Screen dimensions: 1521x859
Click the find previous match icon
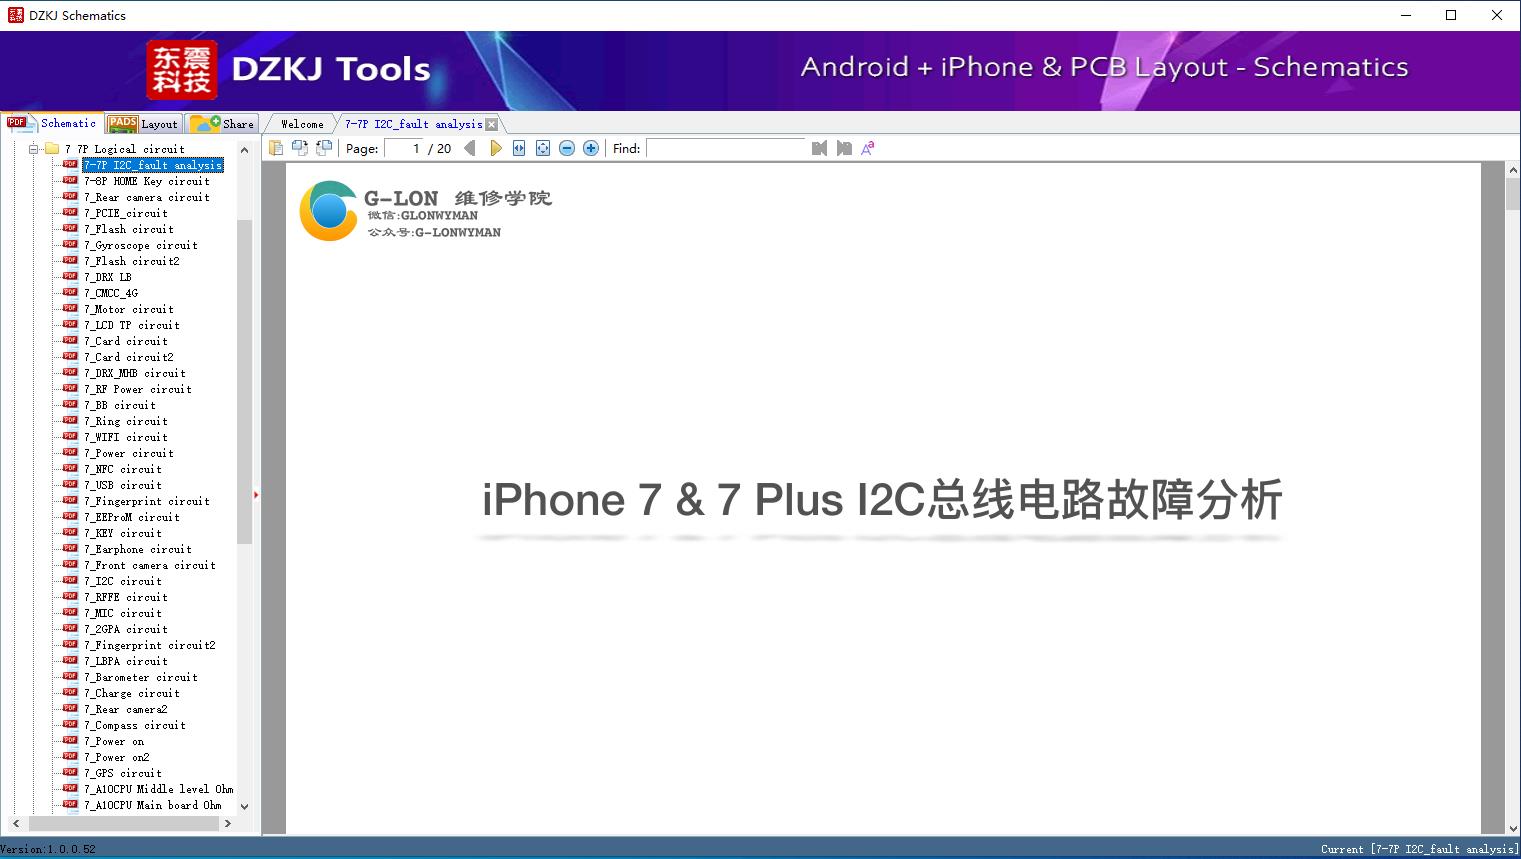(x=820, y=148)
